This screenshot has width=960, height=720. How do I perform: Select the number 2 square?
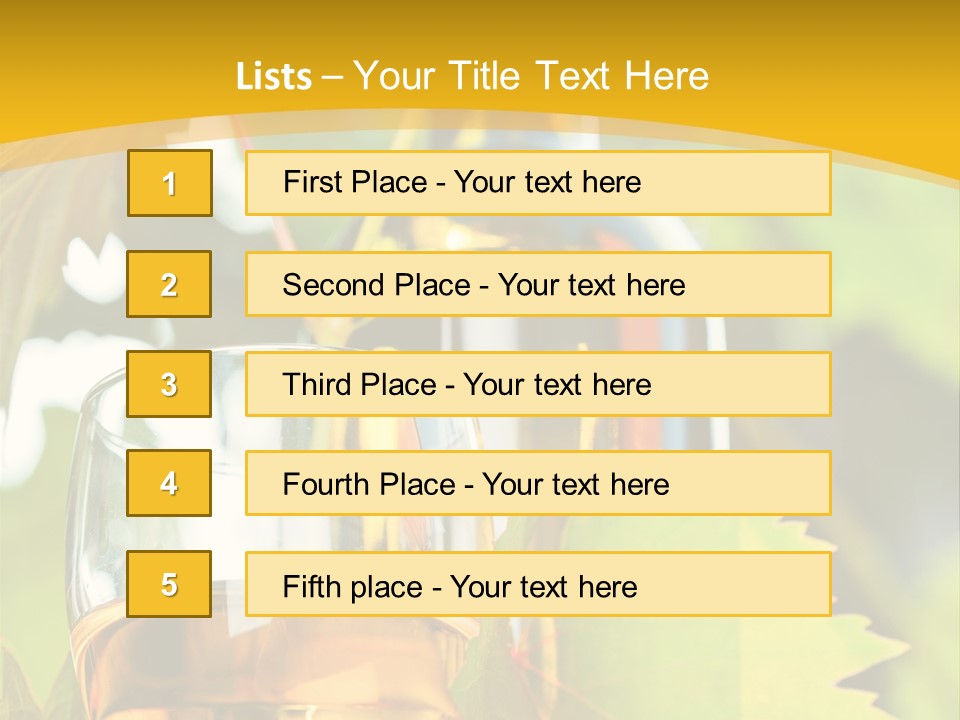coord(169,285)
